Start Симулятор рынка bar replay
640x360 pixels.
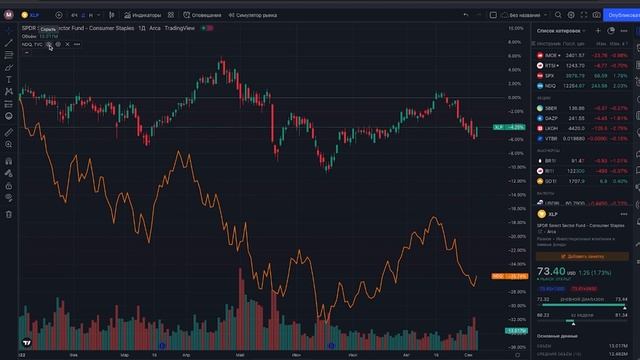click(253, 15)
